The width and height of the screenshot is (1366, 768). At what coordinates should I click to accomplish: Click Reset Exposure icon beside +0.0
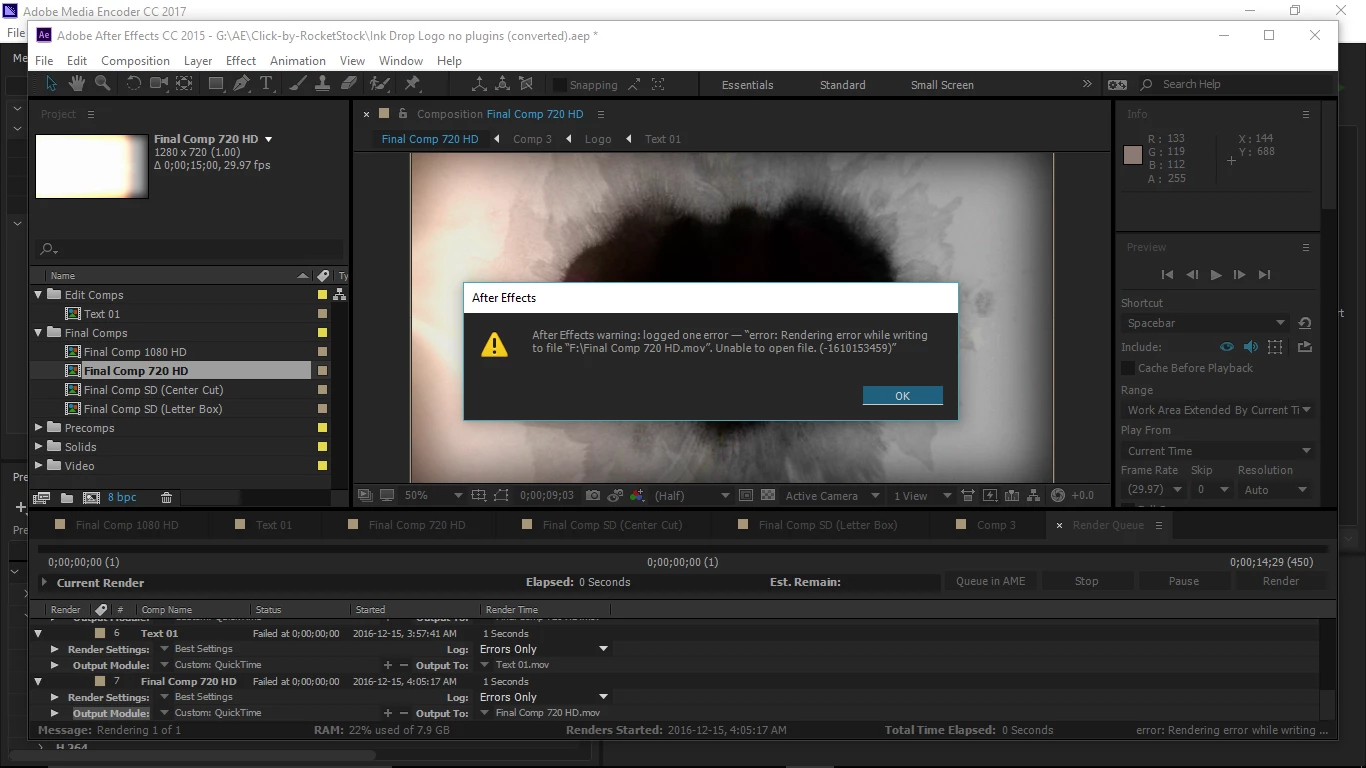coord(1058,495)
